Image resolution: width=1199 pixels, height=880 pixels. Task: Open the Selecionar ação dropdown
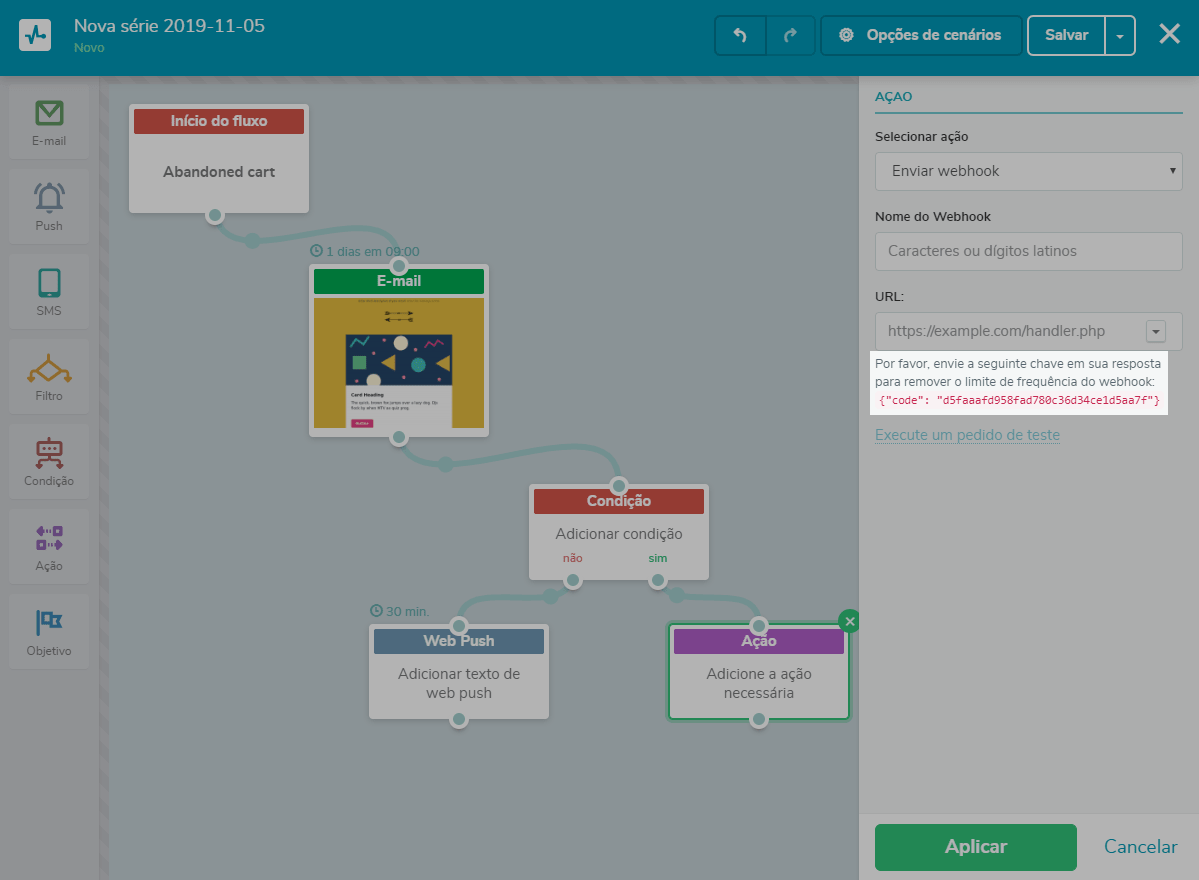click(1028, 171)
